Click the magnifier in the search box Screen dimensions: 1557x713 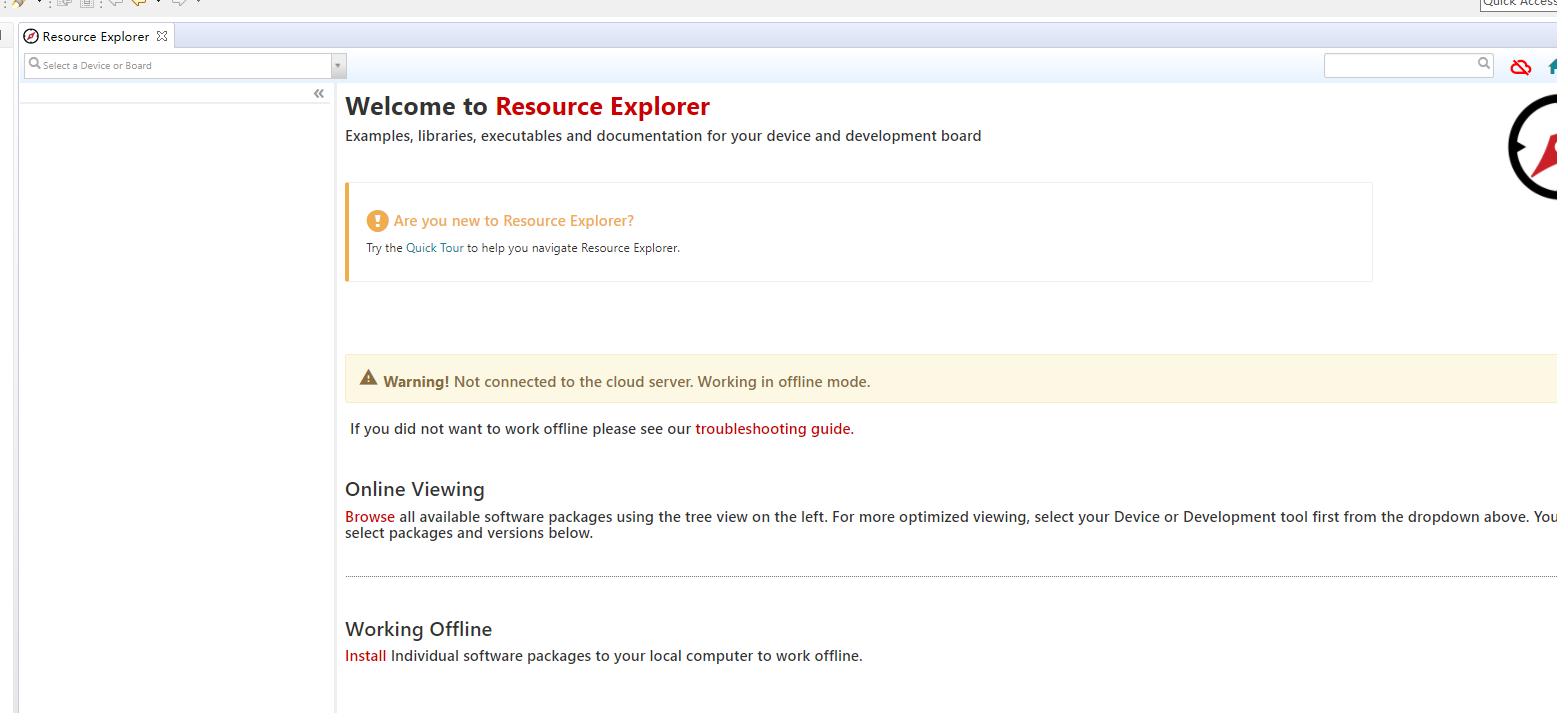click(1484, 64)
